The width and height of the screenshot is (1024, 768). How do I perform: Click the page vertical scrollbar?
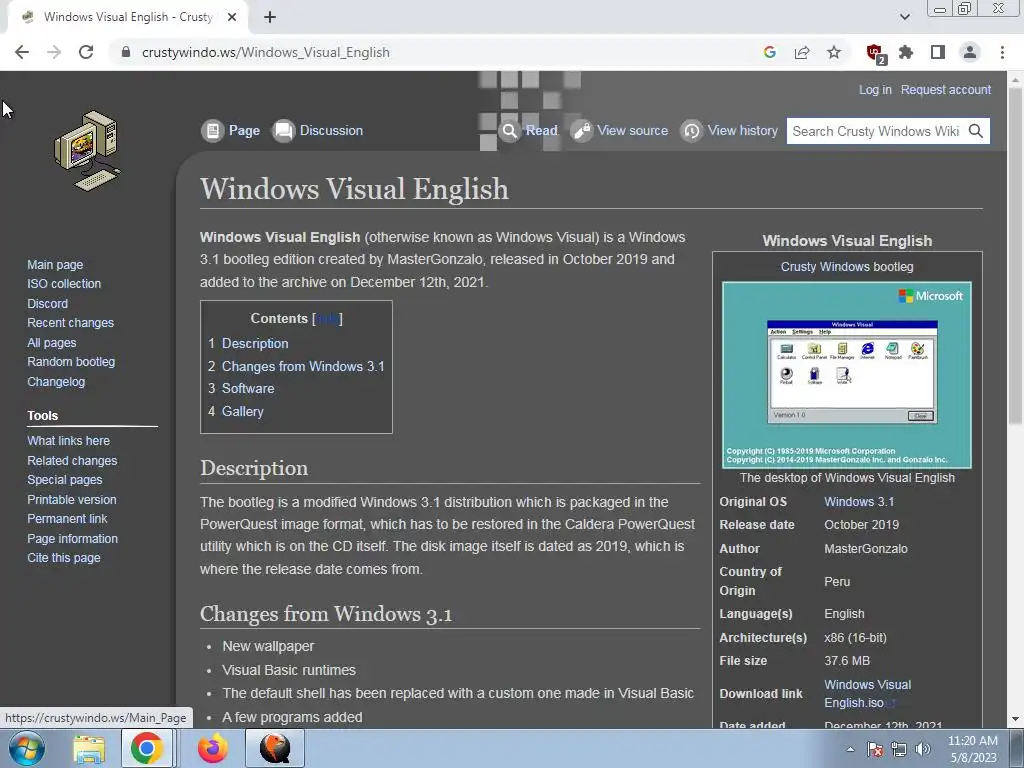pos(1015,255)
